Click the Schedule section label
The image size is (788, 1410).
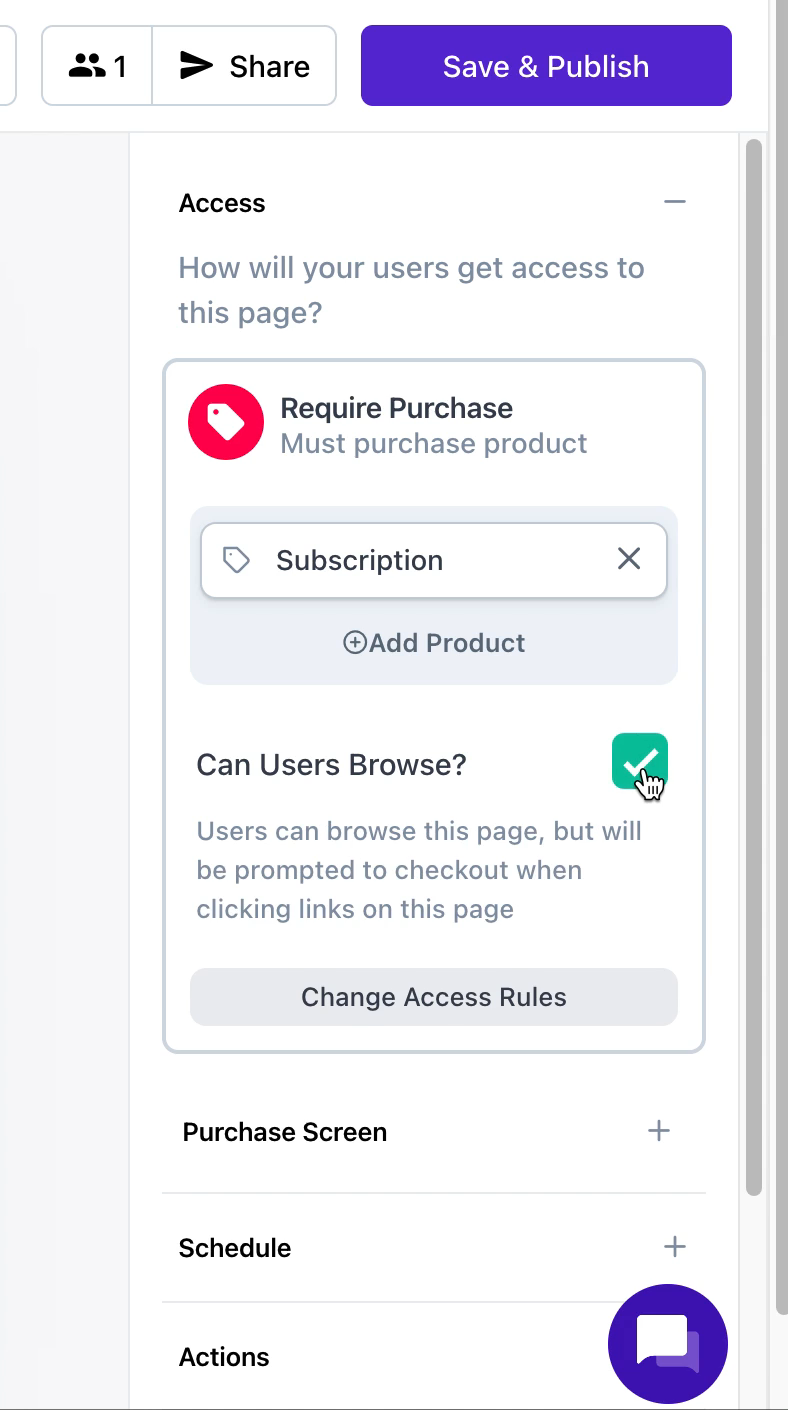tap(235, 1248)
